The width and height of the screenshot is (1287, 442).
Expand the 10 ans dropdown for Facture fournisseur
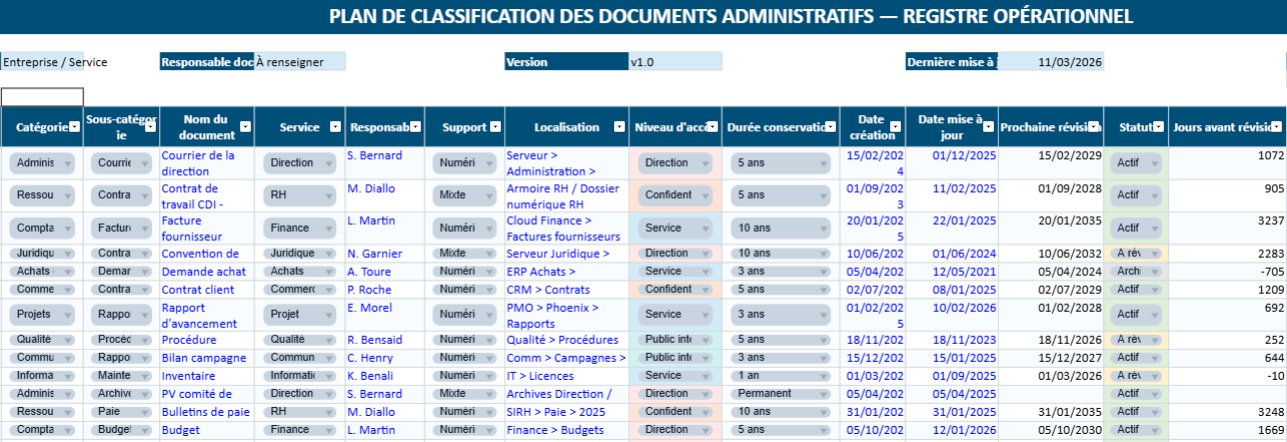[823, 228]
